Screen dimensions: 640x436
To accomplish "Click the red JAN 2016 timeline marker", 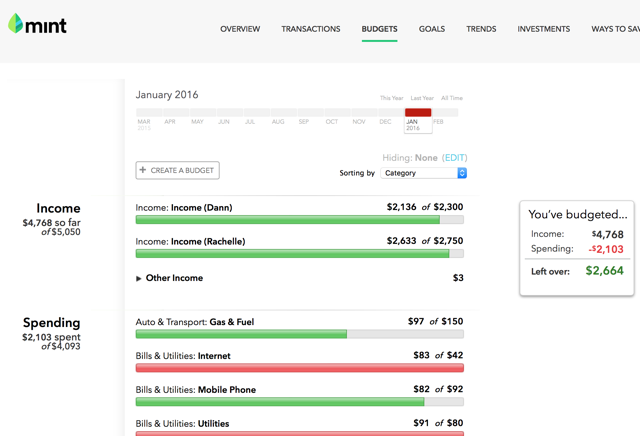I will (x=418, y=112).
